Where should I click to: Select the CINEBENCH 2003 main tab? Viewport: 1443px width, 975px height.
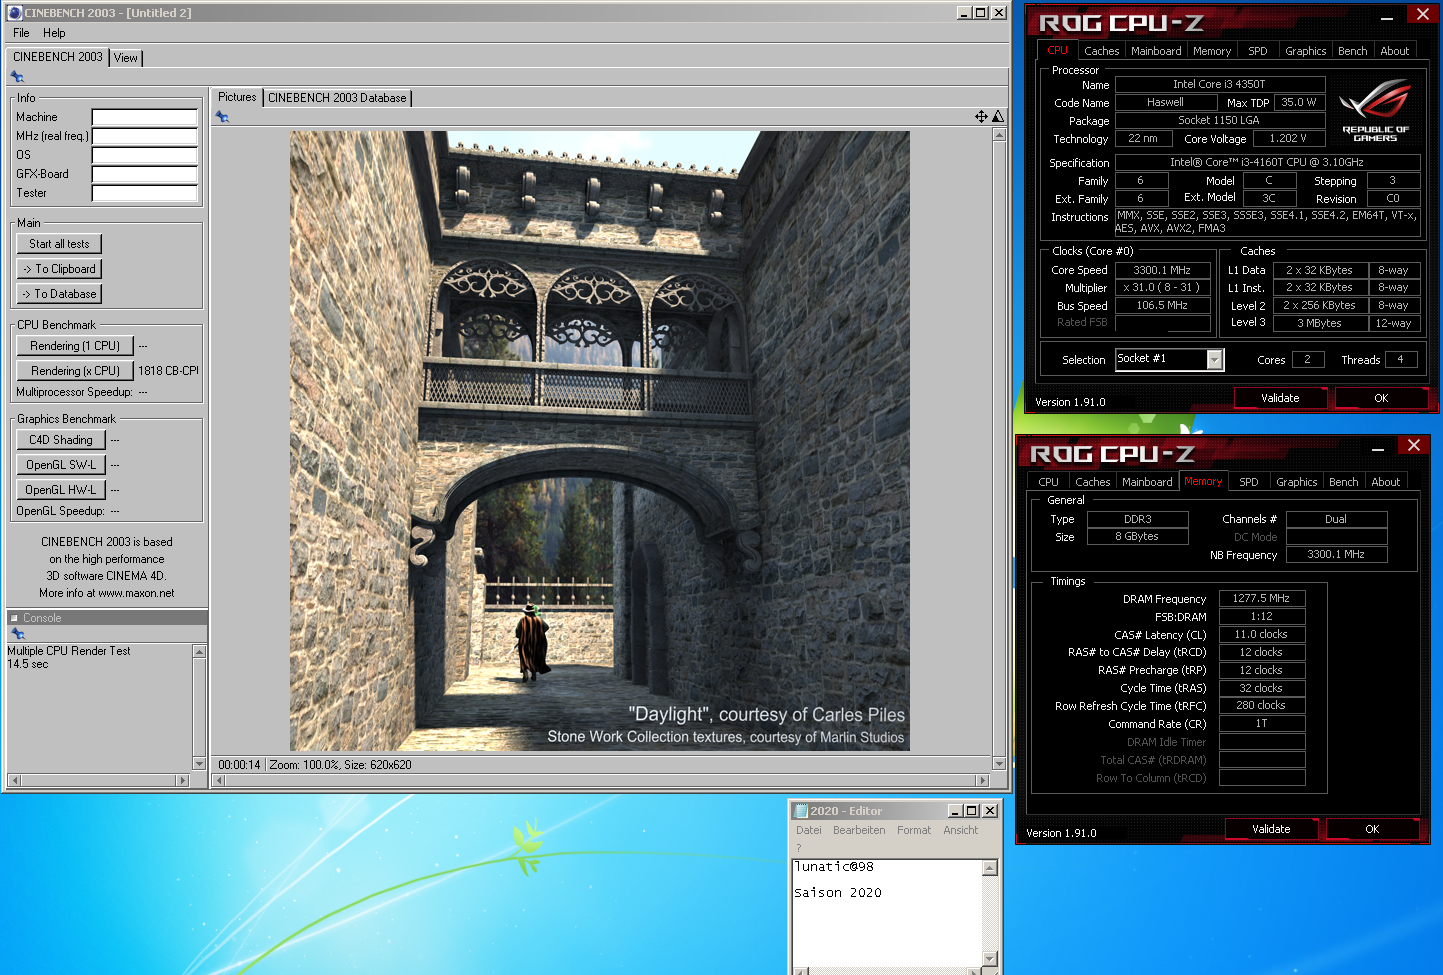58,57
